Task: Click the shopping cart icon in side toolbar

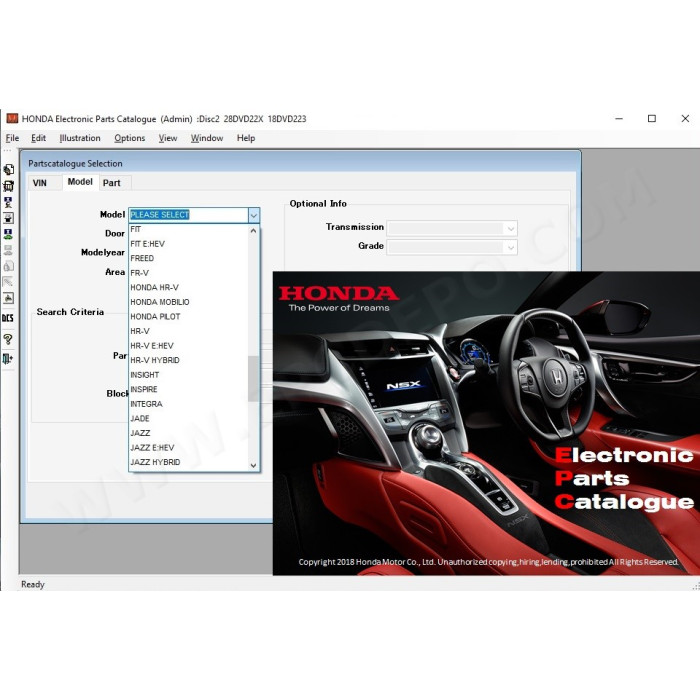Action: click(x=8, y=186)
